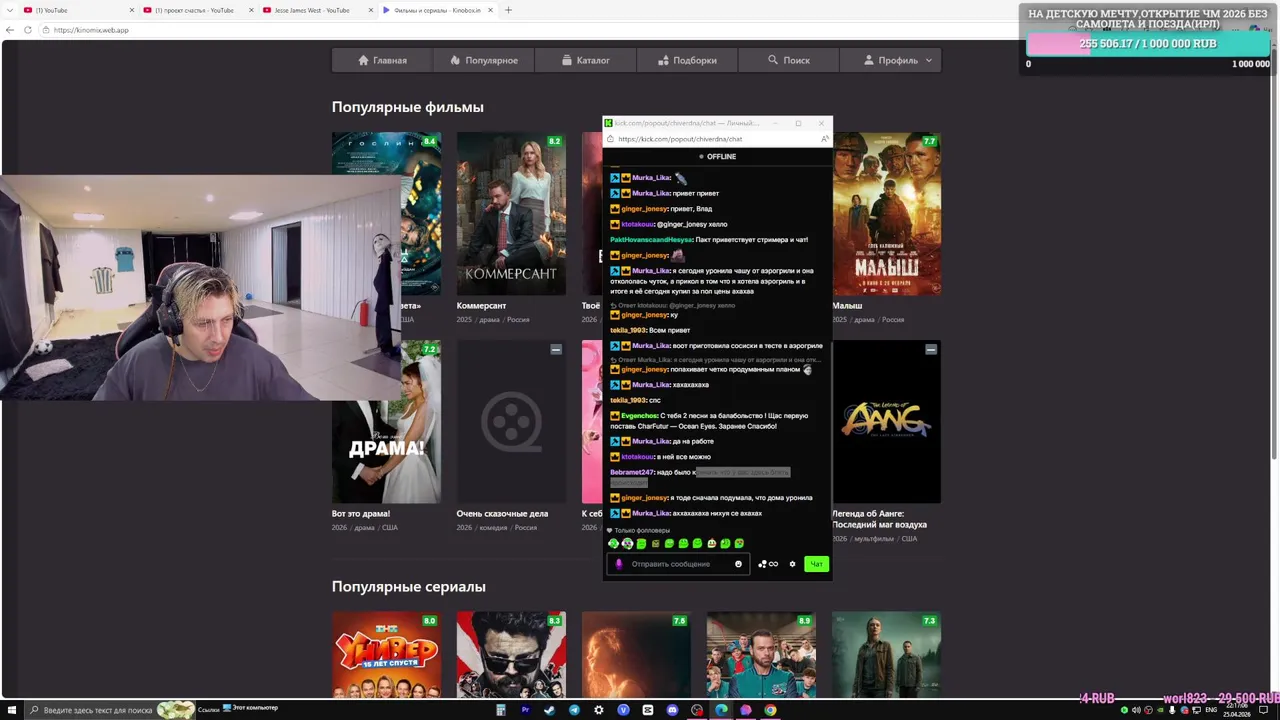Screen dimensions: 1280x720
Task: Switch to the проект счастья YouTube tab
Action: tap(195, 10)
